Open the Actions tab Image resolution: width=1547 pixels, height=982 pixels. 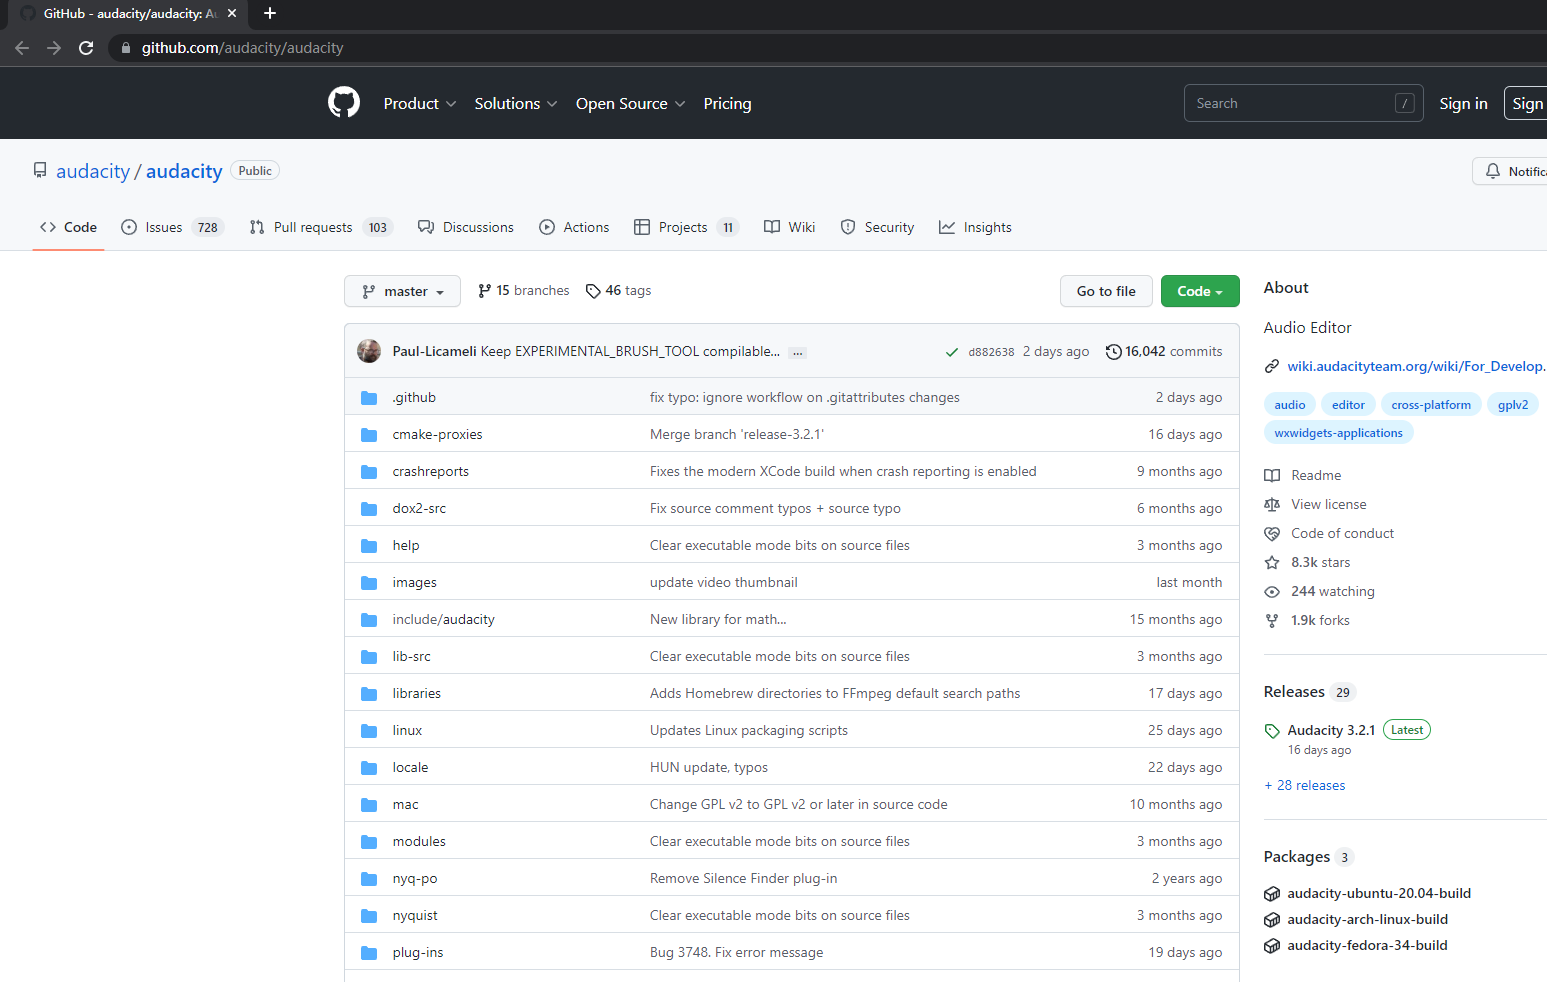coord(574,228)
